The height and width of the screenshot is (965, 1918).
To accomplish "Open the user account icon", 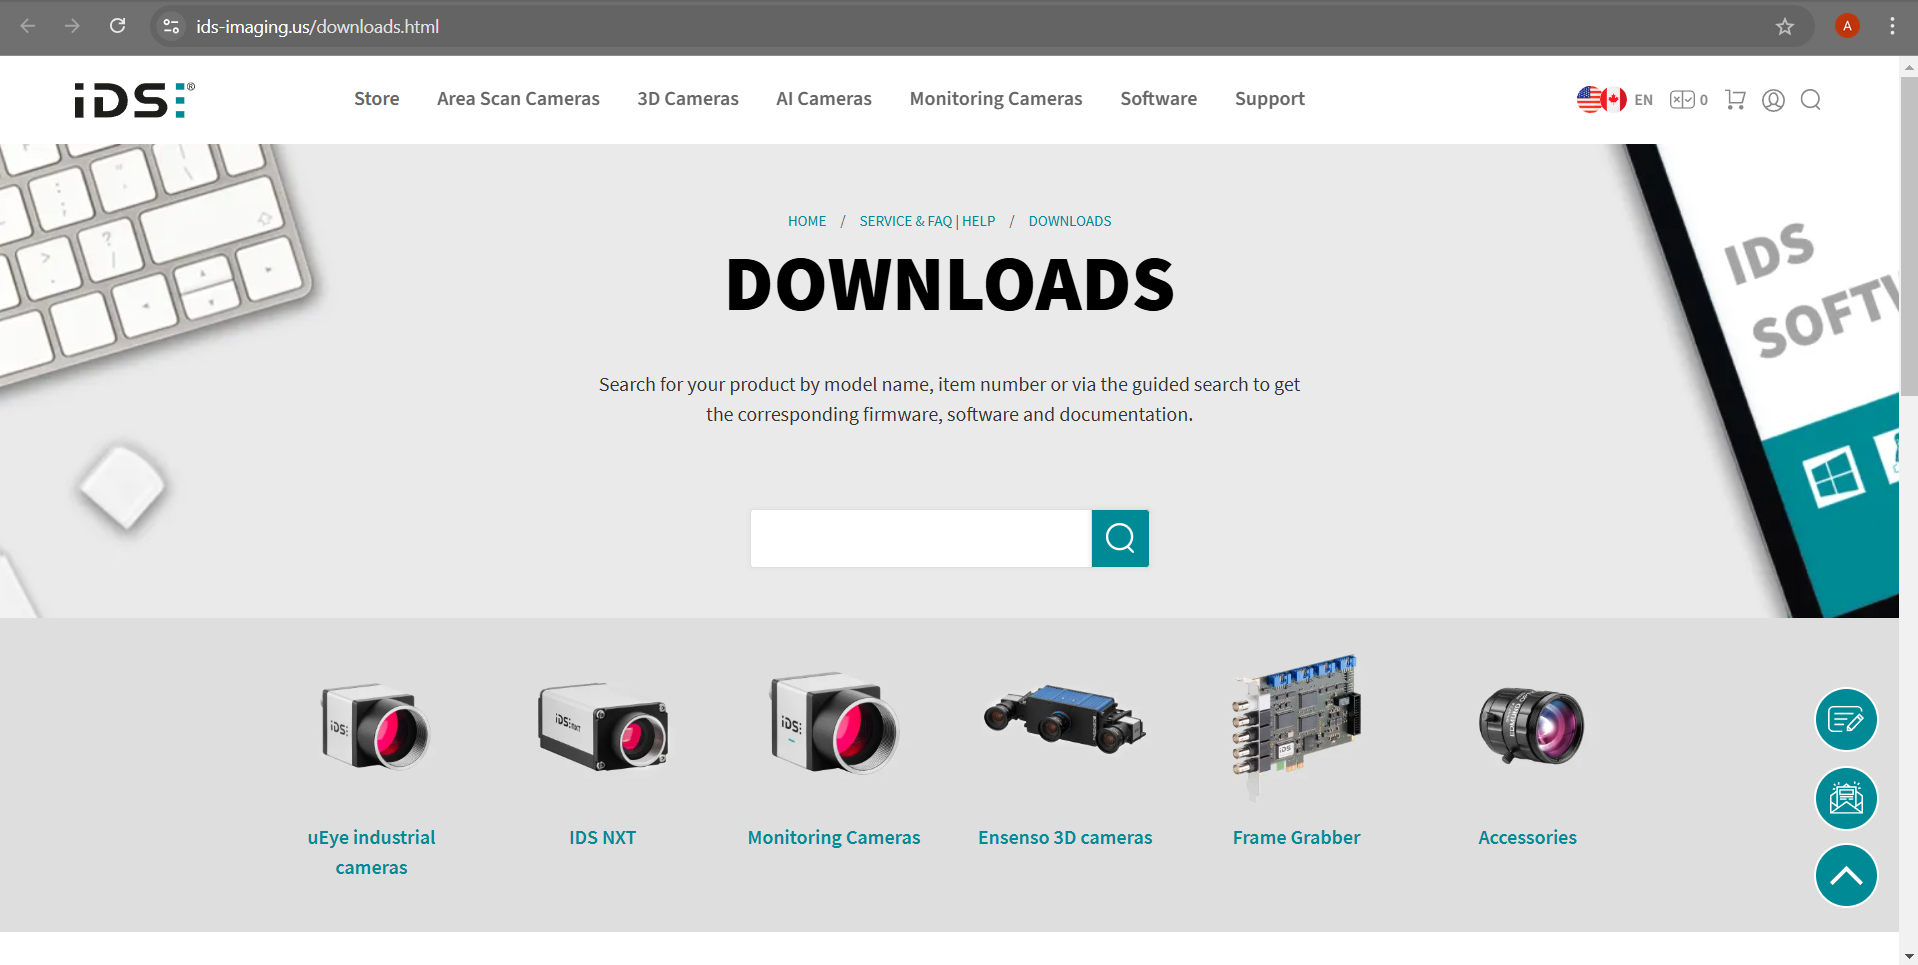I will click(1773, 100).
